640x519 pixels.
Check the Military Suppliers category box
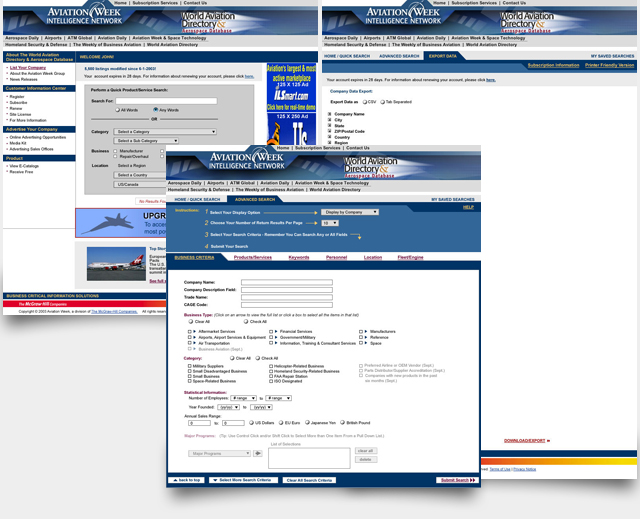coord(189,366)
